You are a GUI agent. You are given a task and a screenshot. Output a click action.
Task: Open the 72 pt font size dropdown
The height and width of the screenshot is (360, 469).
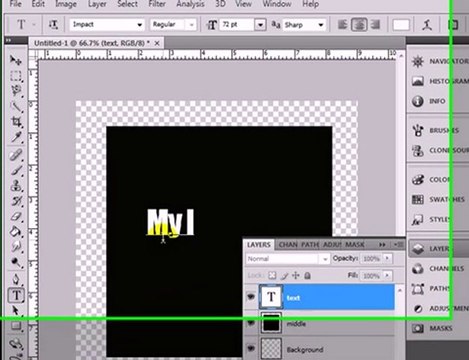(x=260, y=25)
